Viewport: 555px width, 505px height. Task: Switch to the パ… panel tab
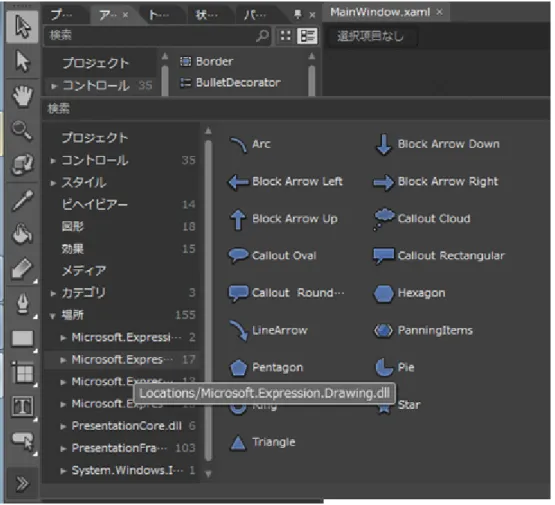tap(255, 15)
